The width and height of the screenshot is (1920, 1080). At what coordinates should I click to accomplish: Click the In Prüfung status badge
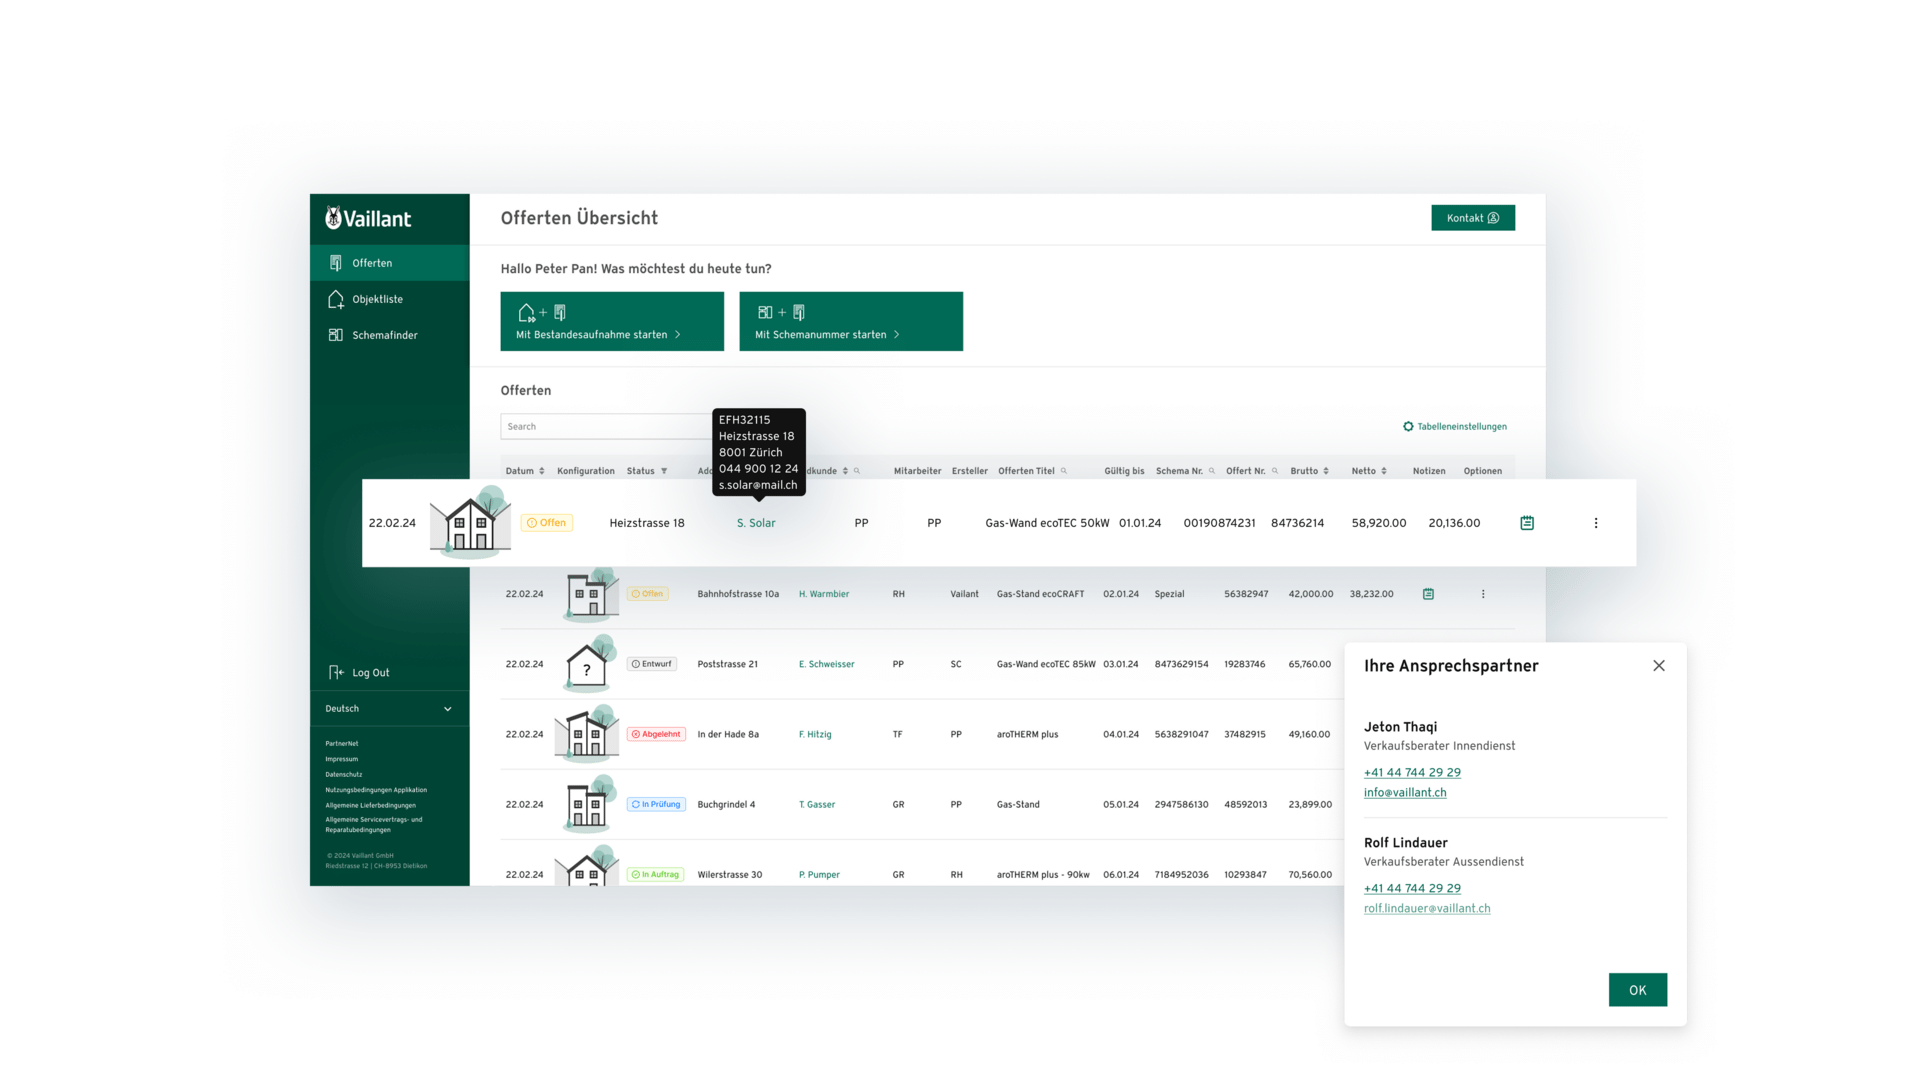click(656, 804)
